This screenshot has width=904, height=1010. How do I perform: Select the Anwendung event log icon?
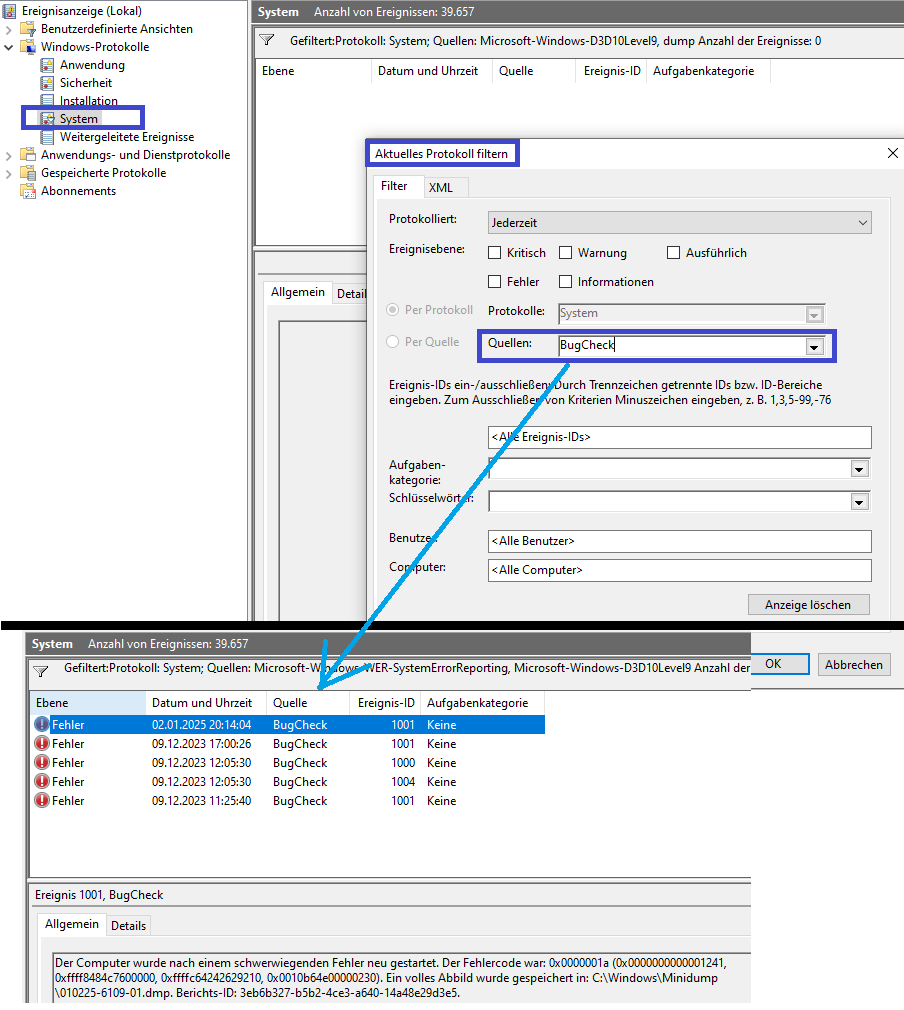click(47, 64)
